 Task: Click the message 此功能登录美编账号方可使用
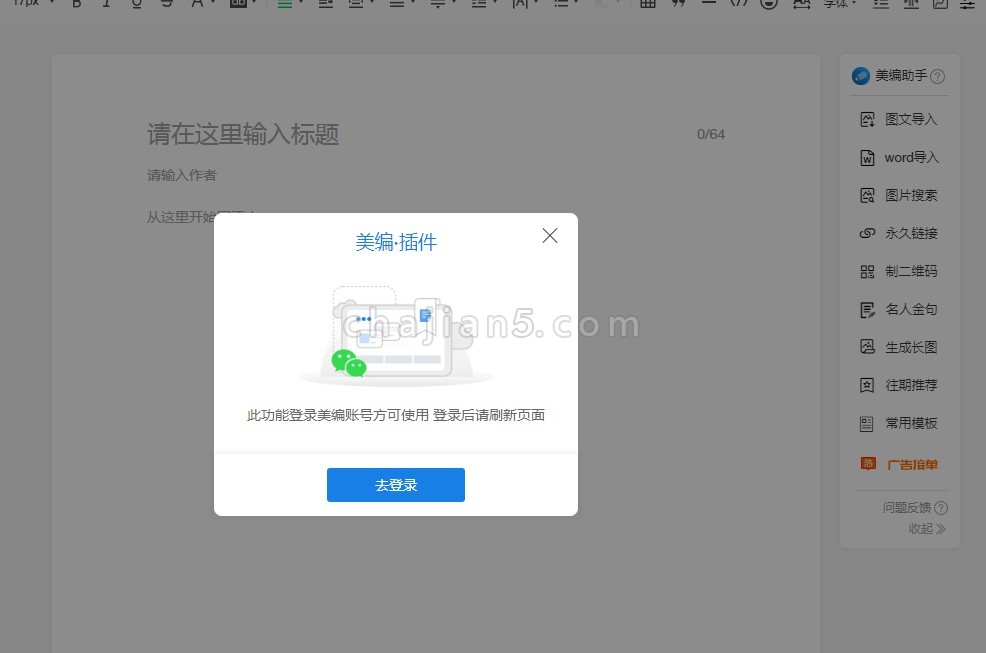pyautogui.click(x=338, y=415)
